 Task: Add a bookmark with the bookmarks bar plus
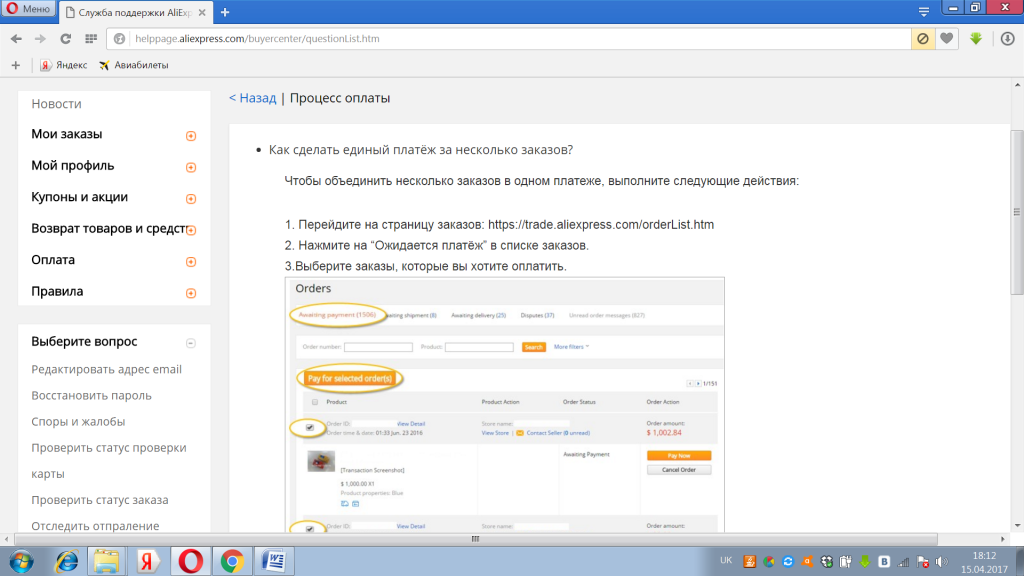coord(16,65)
